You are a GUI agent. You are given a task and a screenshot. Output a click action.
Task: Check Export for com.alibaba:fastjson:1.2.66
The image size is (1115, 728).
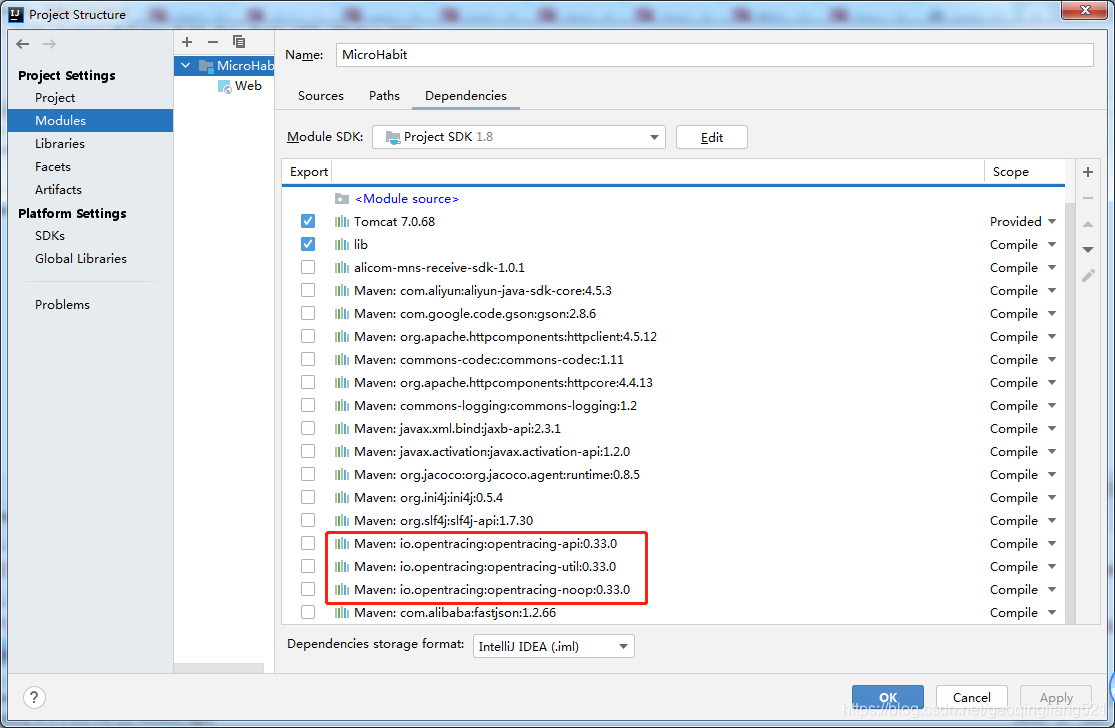point(307,612)
